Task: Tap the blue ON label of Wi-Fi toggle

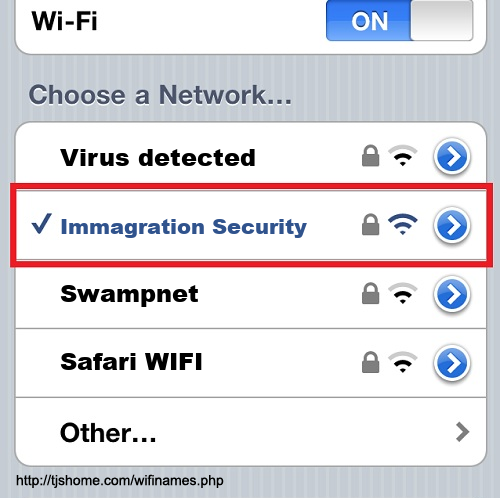Action: [x=369, y=21]
